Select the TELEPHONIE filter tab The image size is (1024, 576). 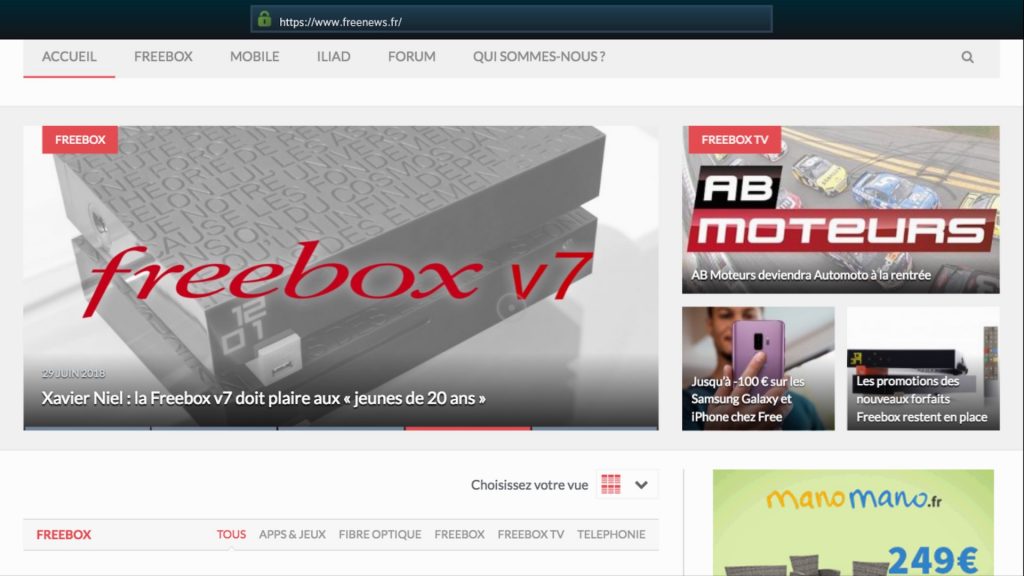(611, 534)
